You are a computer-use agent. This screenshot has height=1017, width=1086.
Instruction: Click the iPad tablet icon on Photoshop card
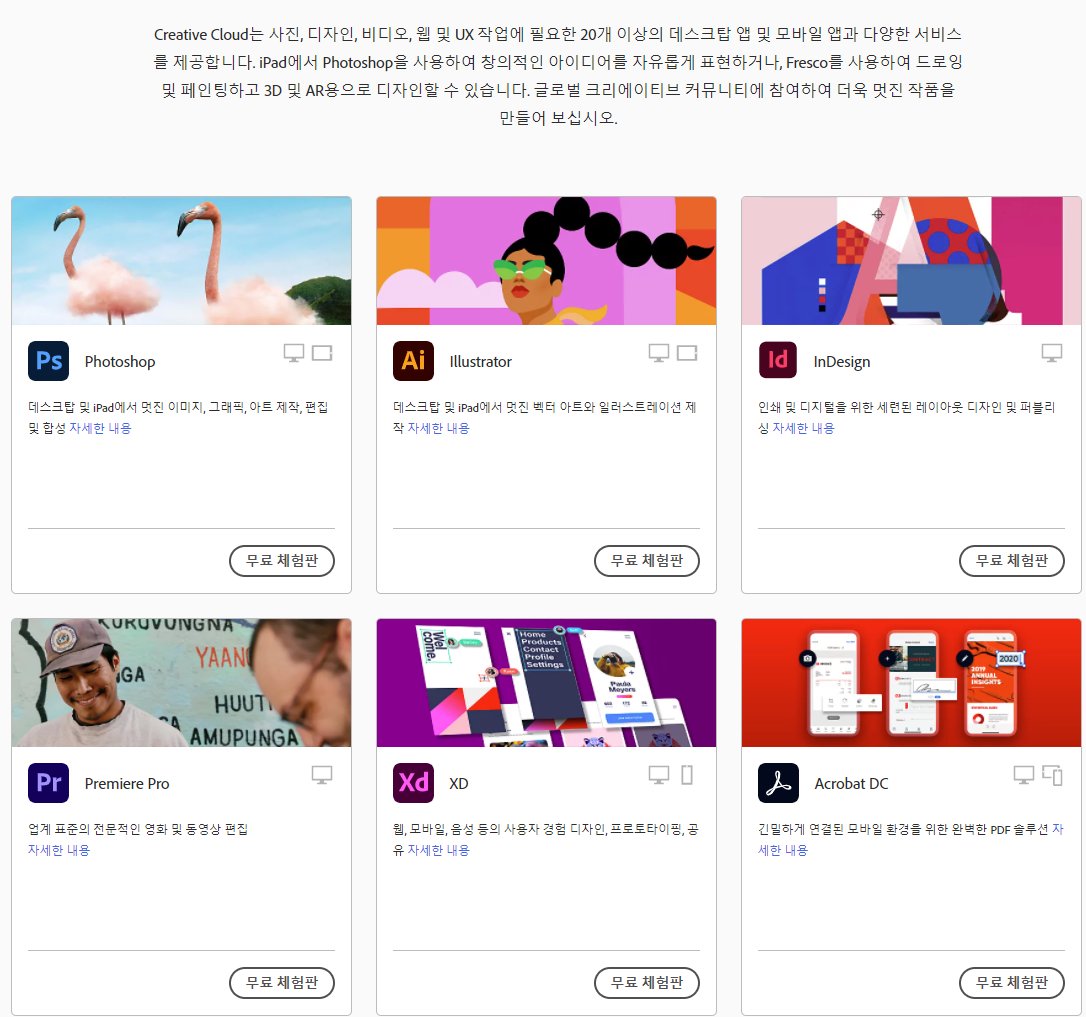pyautogui.click(x=322, y=353)
